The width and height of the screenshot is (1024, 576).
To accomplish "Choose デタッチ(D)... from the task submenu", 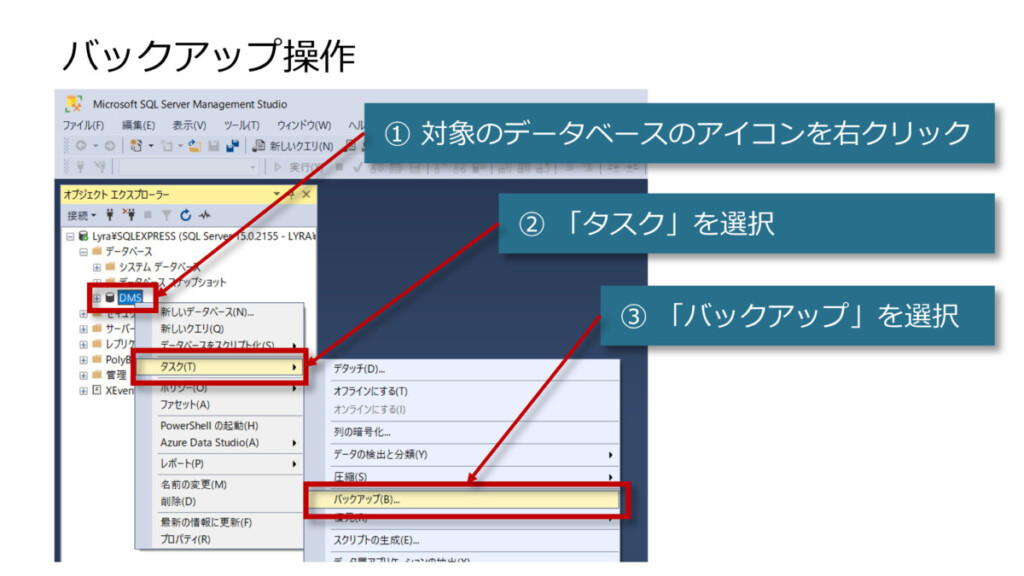I will coord(359,369).
